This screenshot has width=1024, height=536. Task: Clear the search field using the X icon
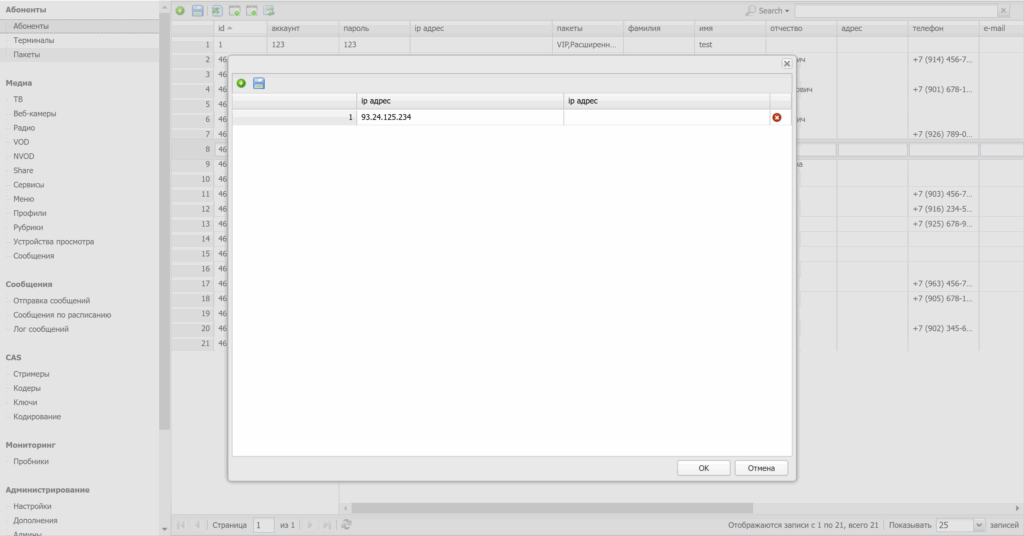(x=1003, y=11)
